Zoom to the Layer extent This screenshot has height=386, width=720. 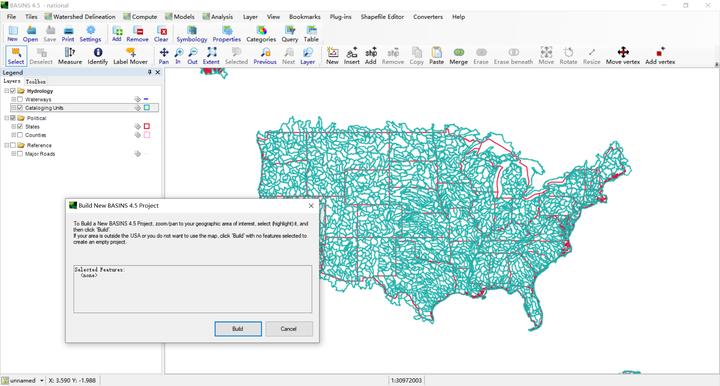[x=308, y=56]
